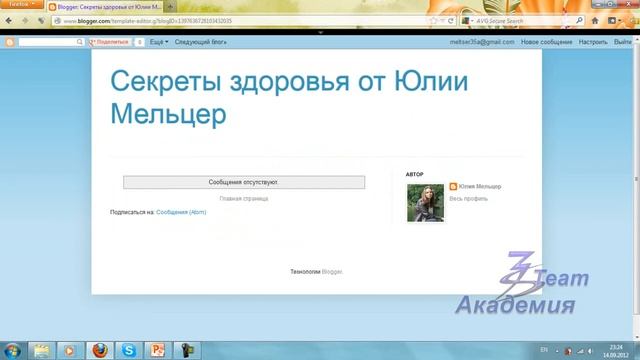Open the Весь профиль link

tap(468, 199)
